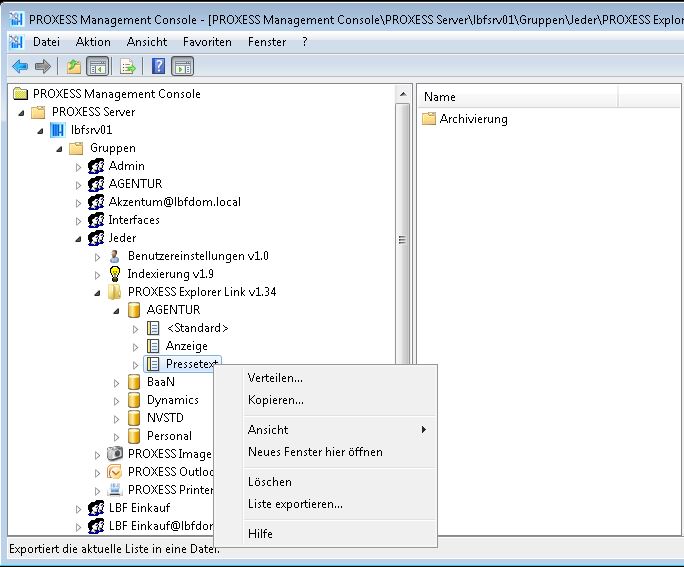Image resolution: width=684 pixels, height=567 pixels.
Task: Click the Anzeige document type icon
Action: 153,346
